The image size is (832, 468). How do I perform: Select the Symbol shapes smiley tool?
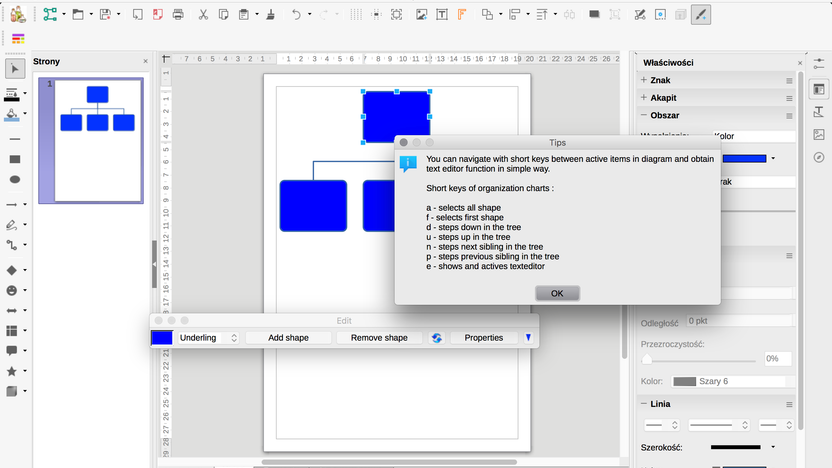[x=12, y=290]
